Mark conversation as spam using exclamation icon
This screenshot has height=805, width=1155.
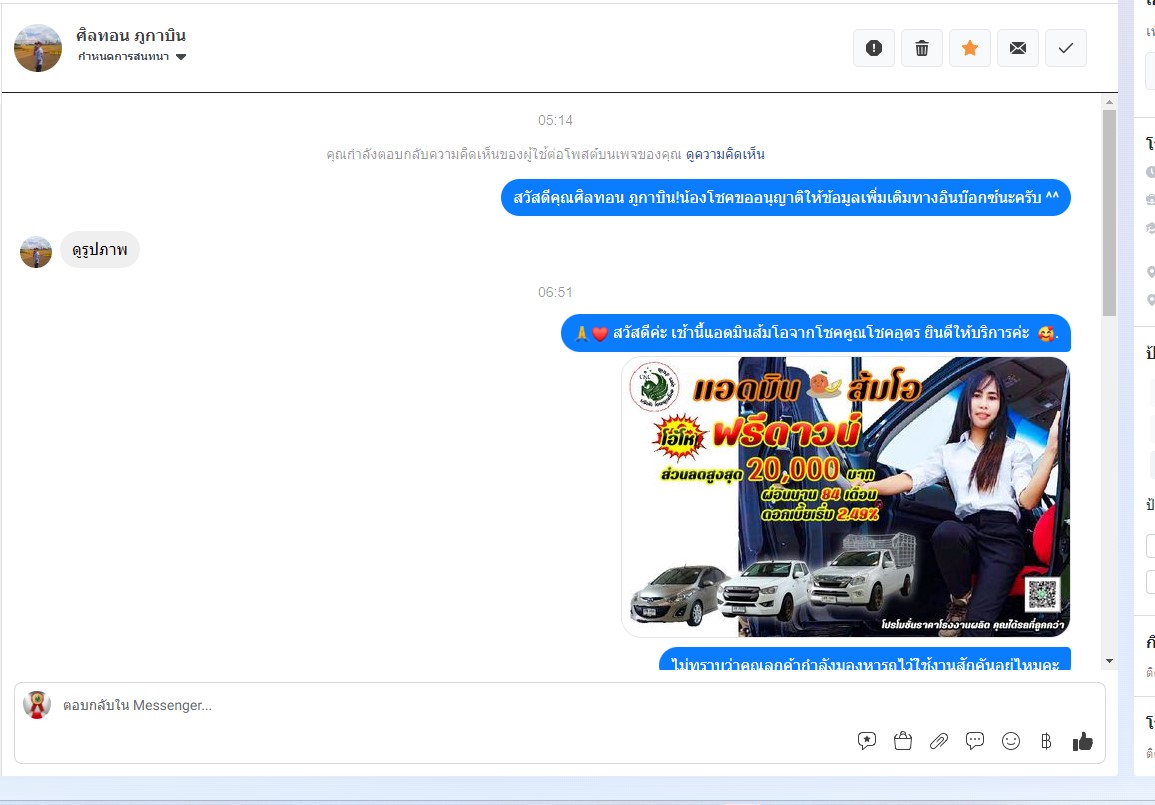(x=873, y=48)
